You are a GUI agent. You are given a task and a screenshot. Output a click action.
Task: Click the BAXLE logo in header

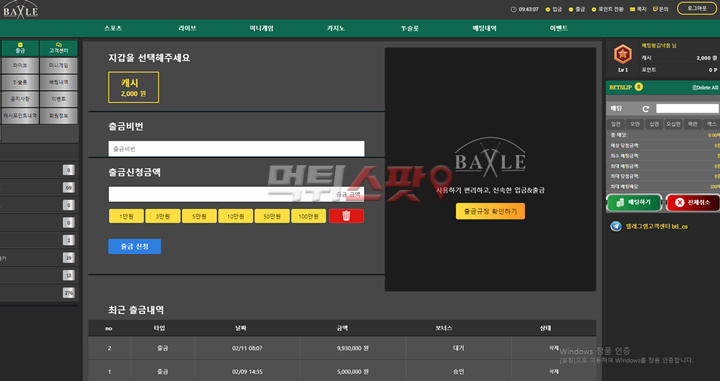21,9
